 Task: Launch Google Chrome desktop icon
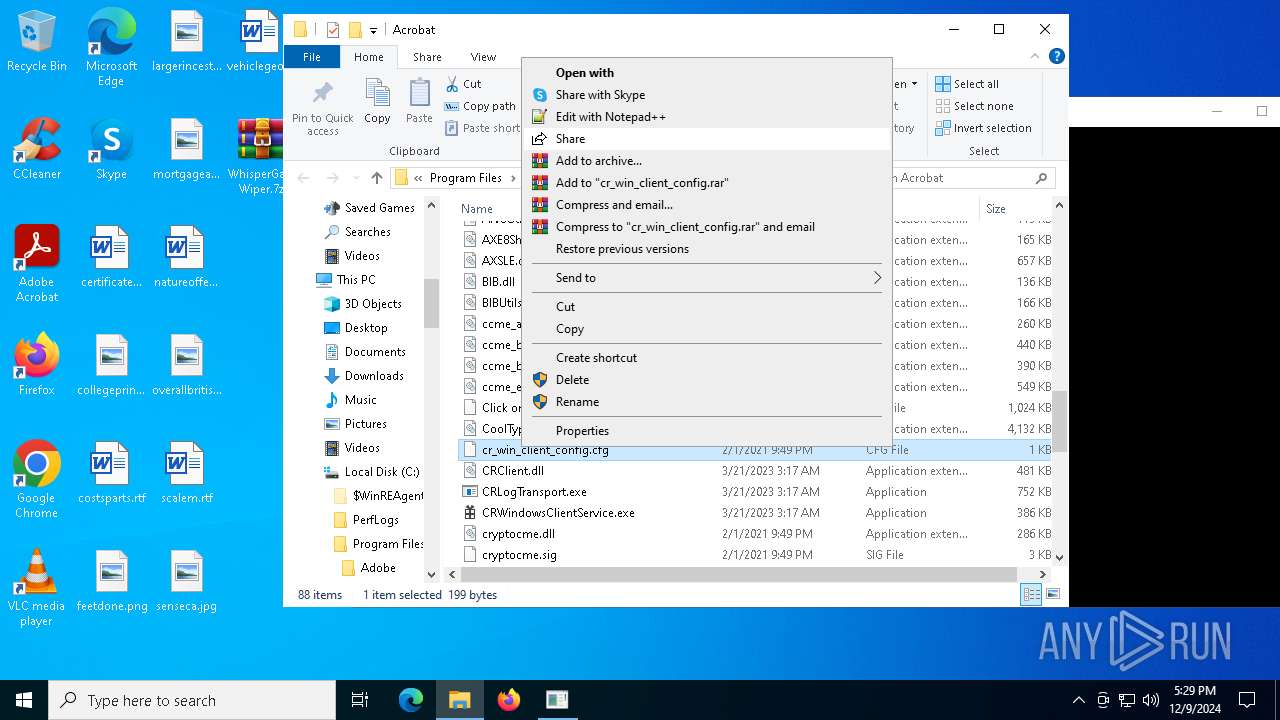(x=37, y=480)
